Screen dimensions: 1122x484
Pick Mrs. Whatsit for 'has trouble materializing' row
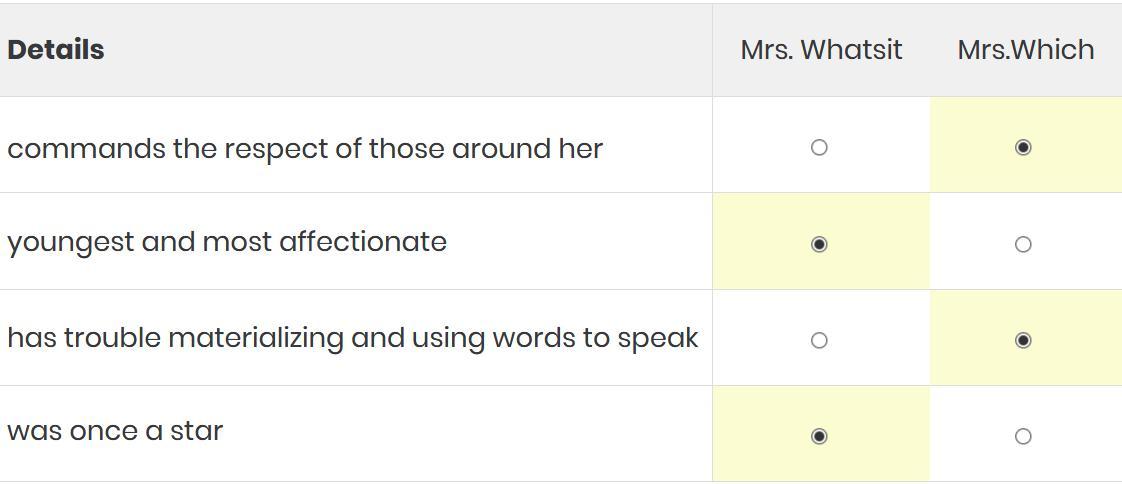819,340
